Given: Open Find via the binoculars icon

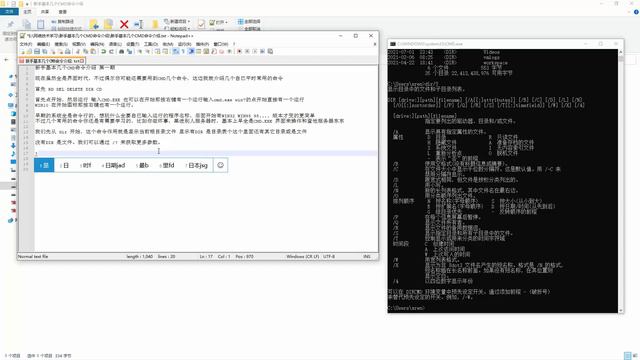Looking at the screenshot, I should (122, 51).
